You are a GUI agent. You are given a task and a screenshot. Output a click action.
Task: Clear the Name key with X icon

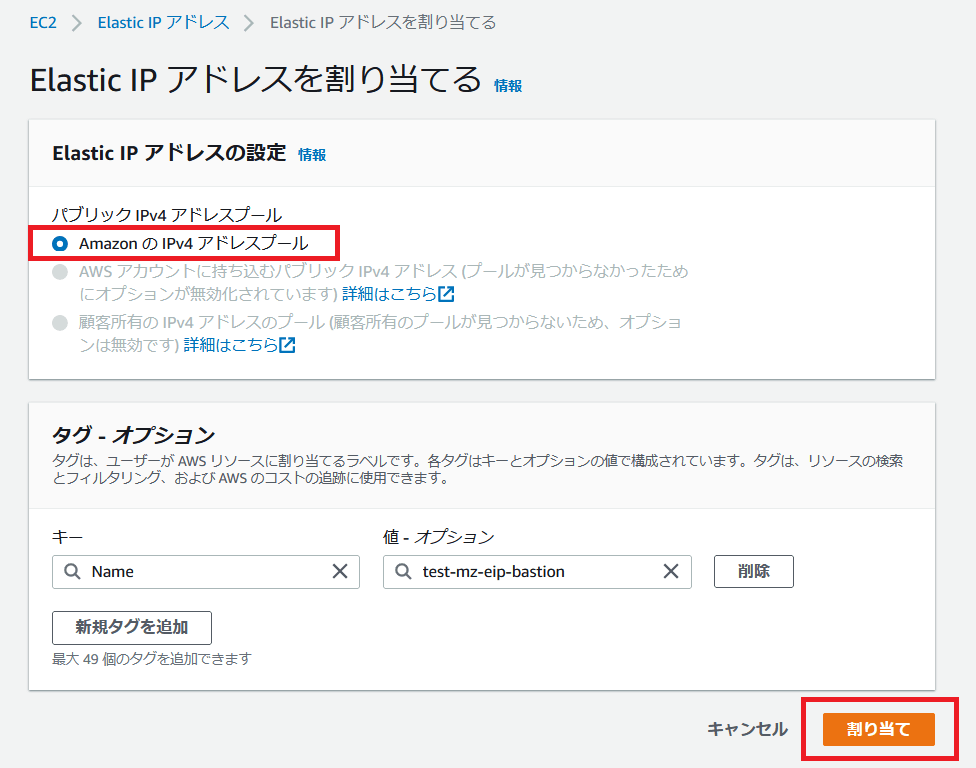(x=340, y=571)
